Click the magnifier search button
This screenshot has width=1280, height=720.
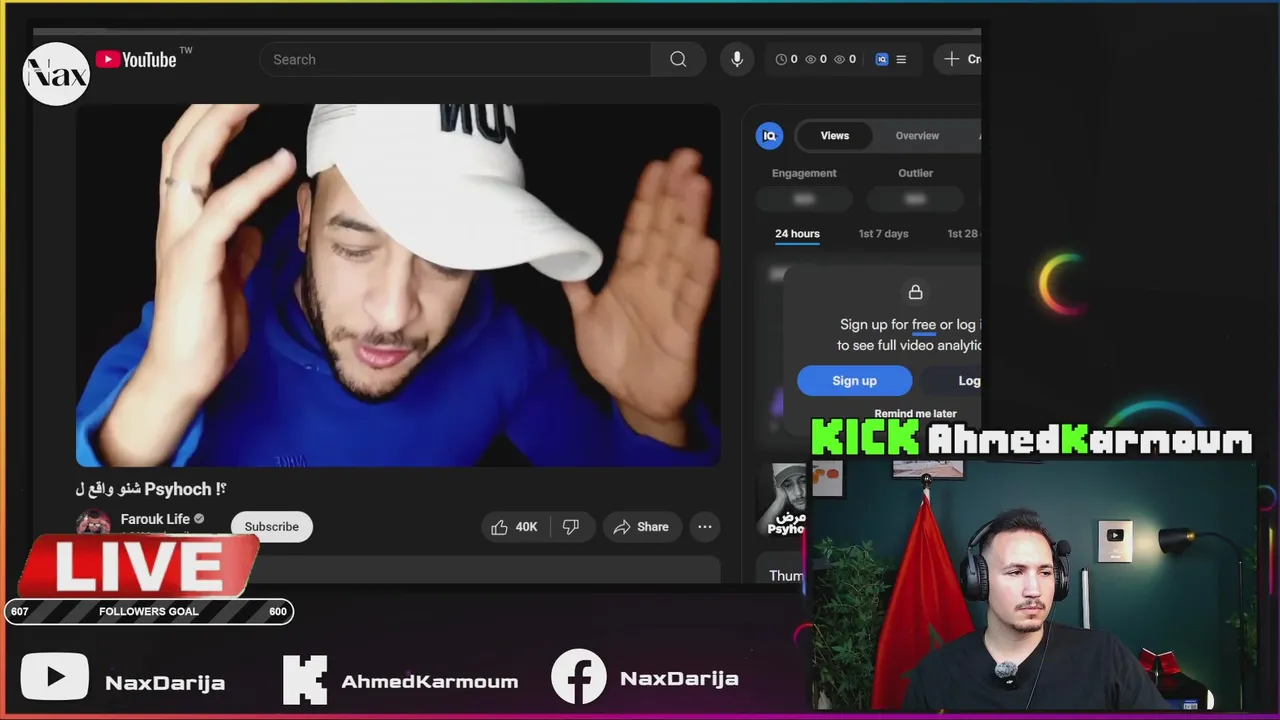678,60
